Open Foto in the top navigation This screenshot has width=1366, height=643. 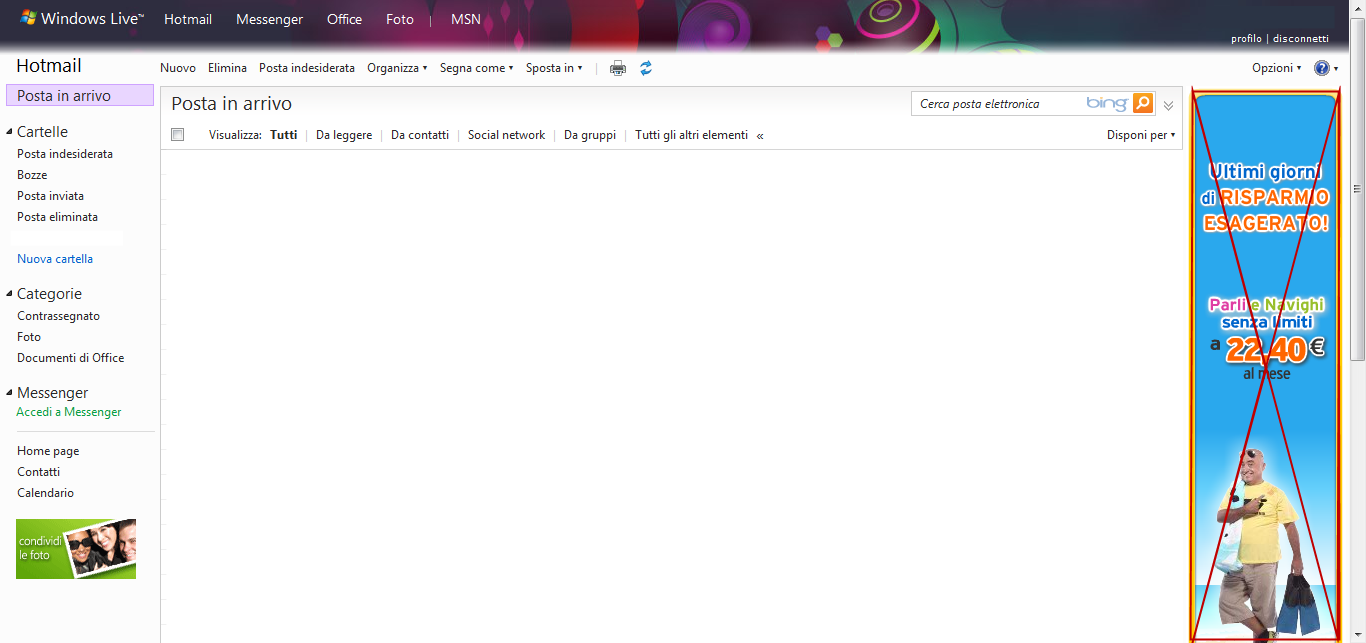pyautogui.click(x=400, y=19)
